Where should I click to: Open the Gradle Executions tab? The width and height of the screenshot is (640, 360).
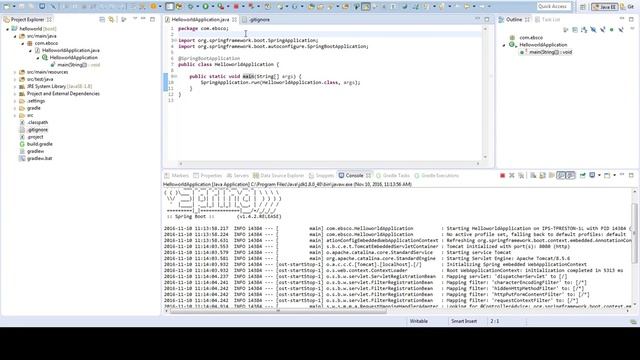coord(437,176)
